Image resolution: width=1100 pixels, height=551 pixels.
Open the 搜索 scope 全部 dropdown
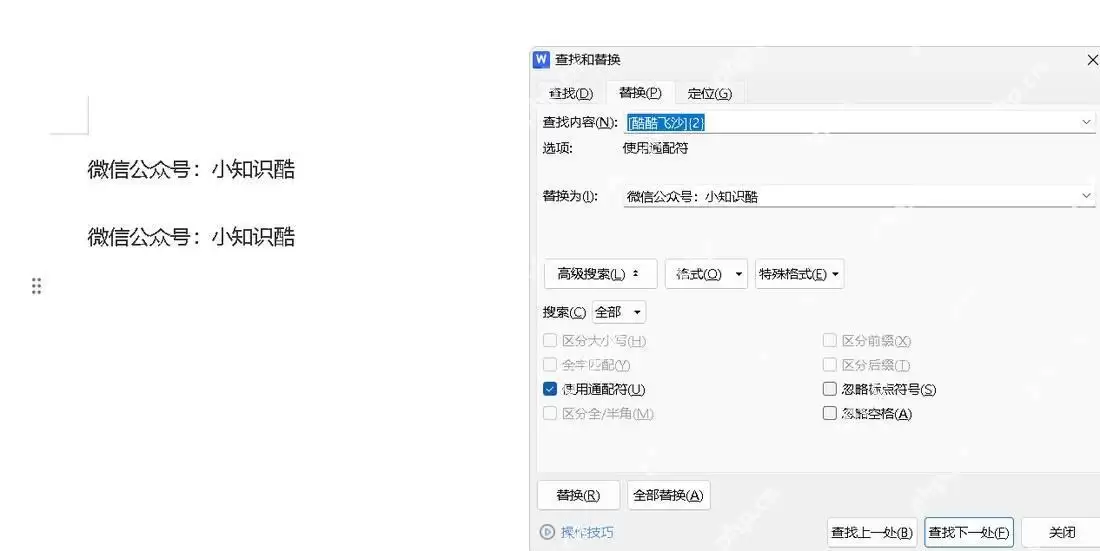click(619, 312)
